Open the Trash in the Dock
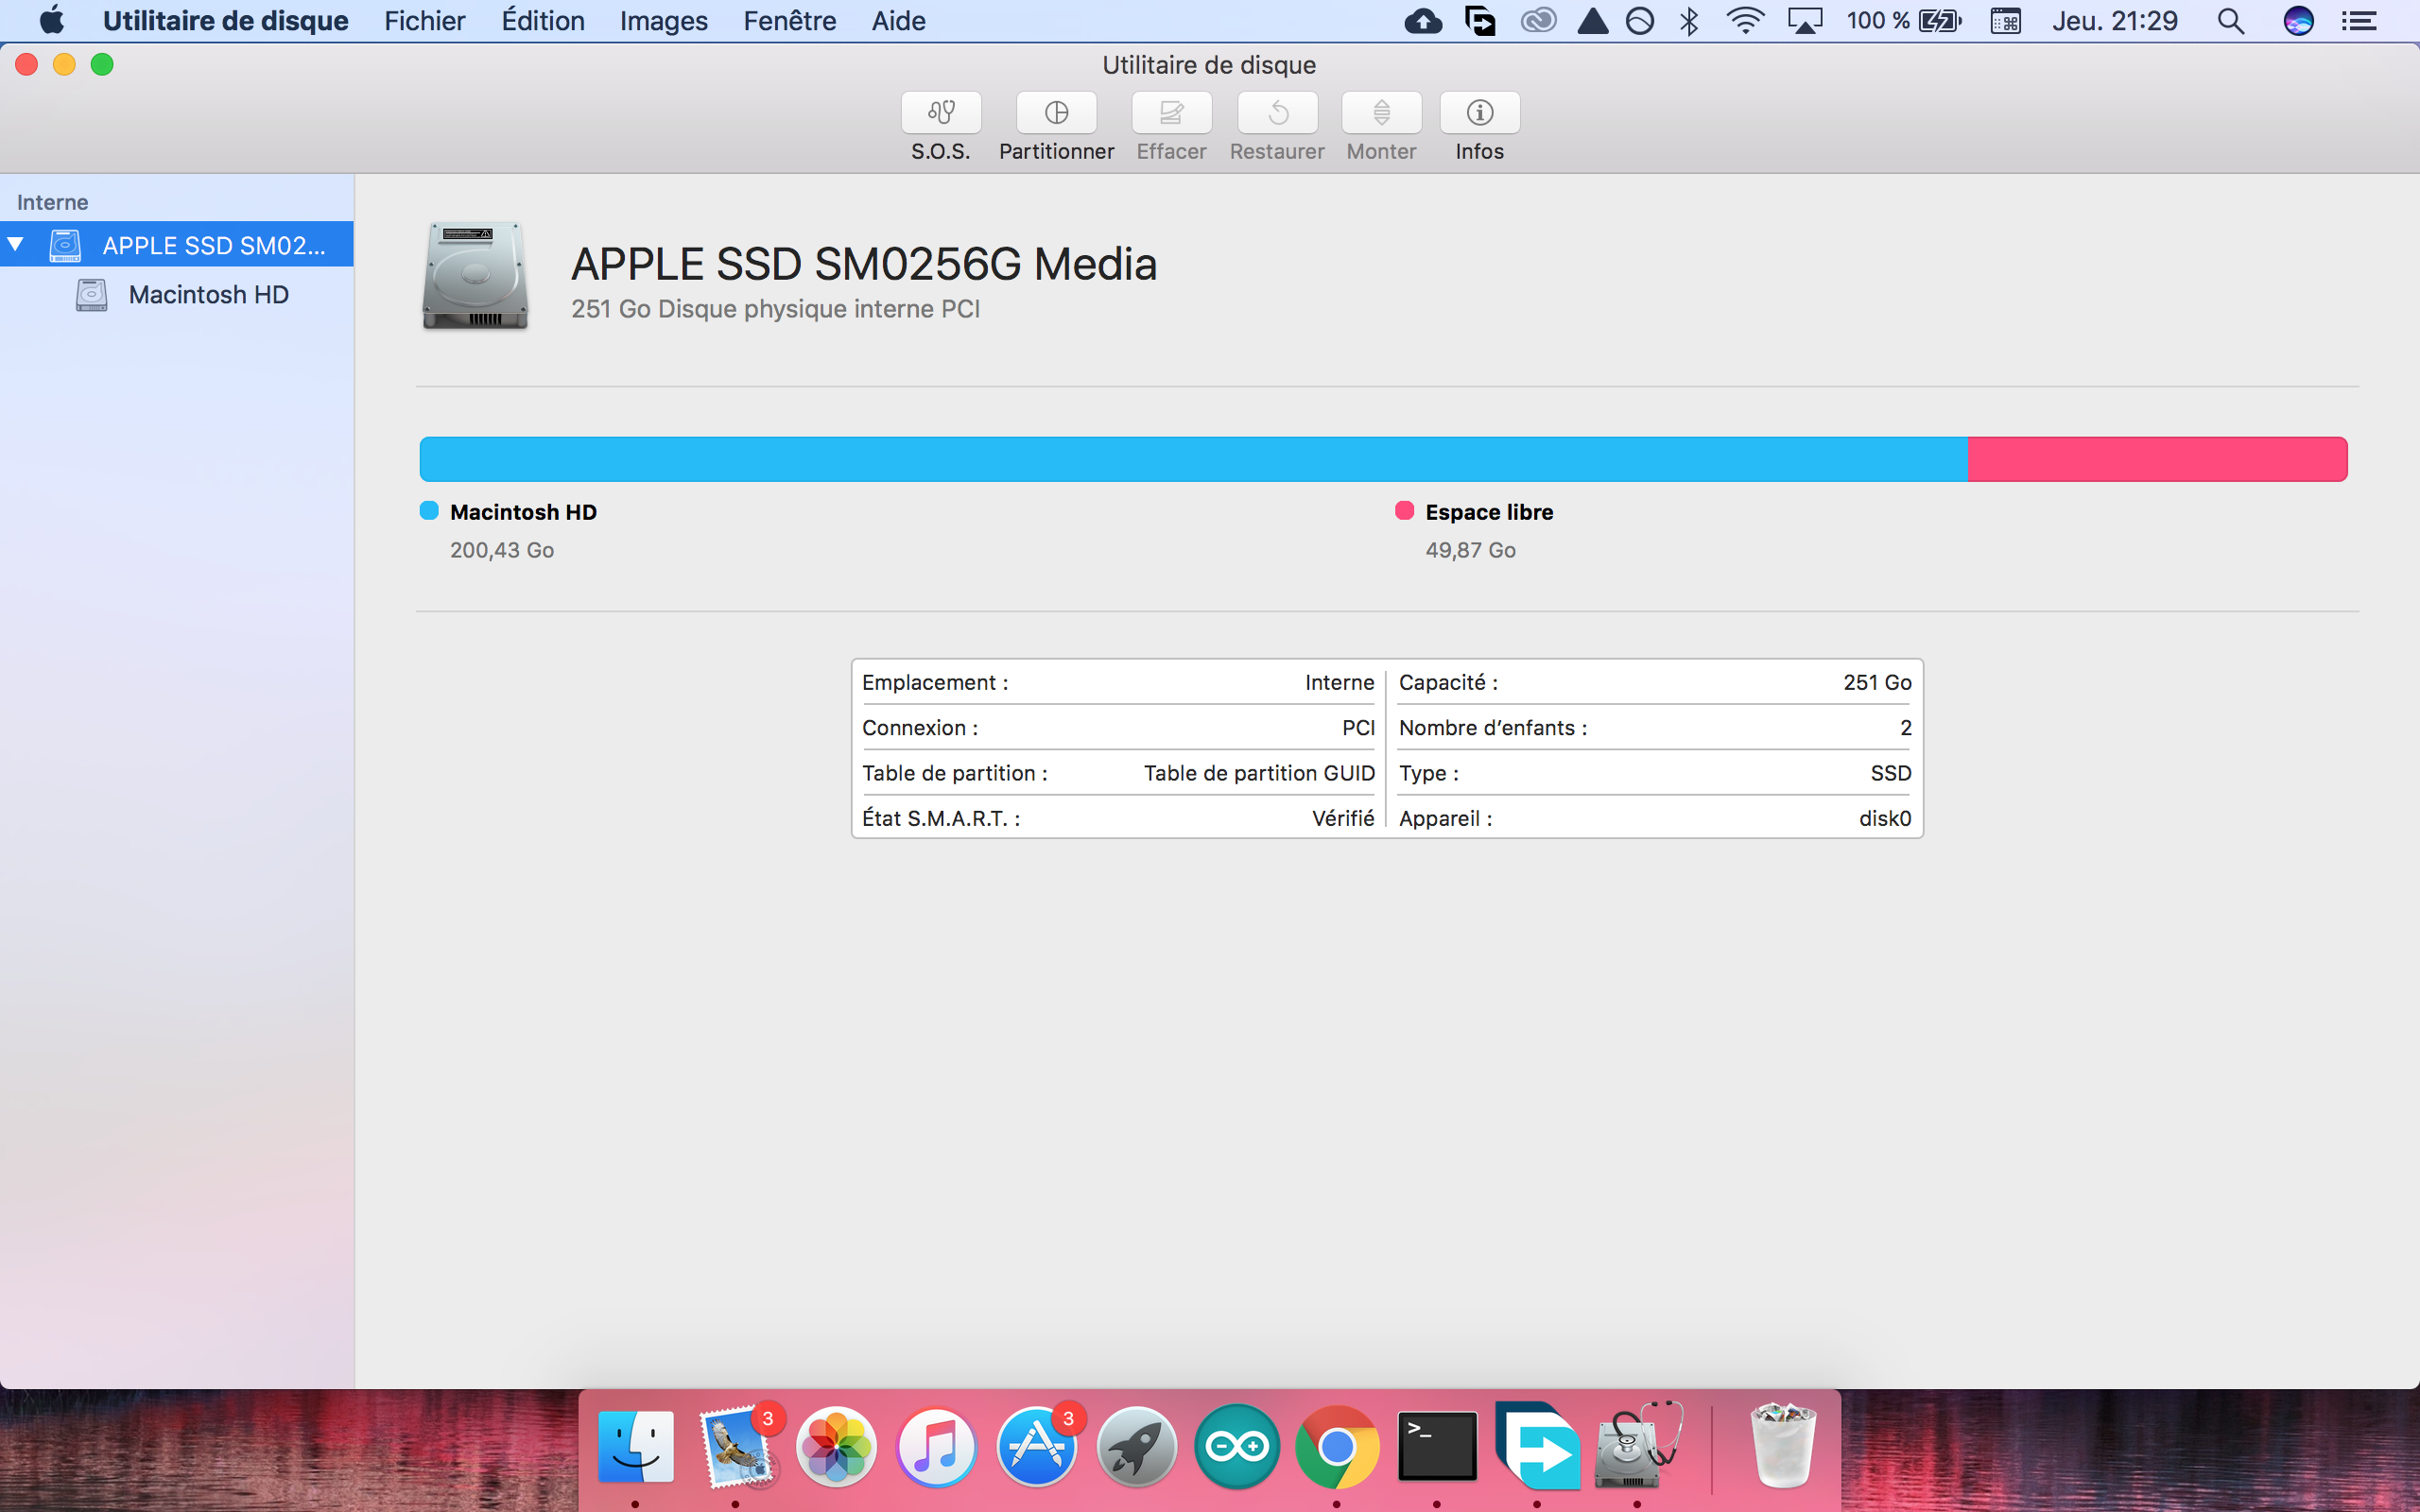 point(1783,1446)
